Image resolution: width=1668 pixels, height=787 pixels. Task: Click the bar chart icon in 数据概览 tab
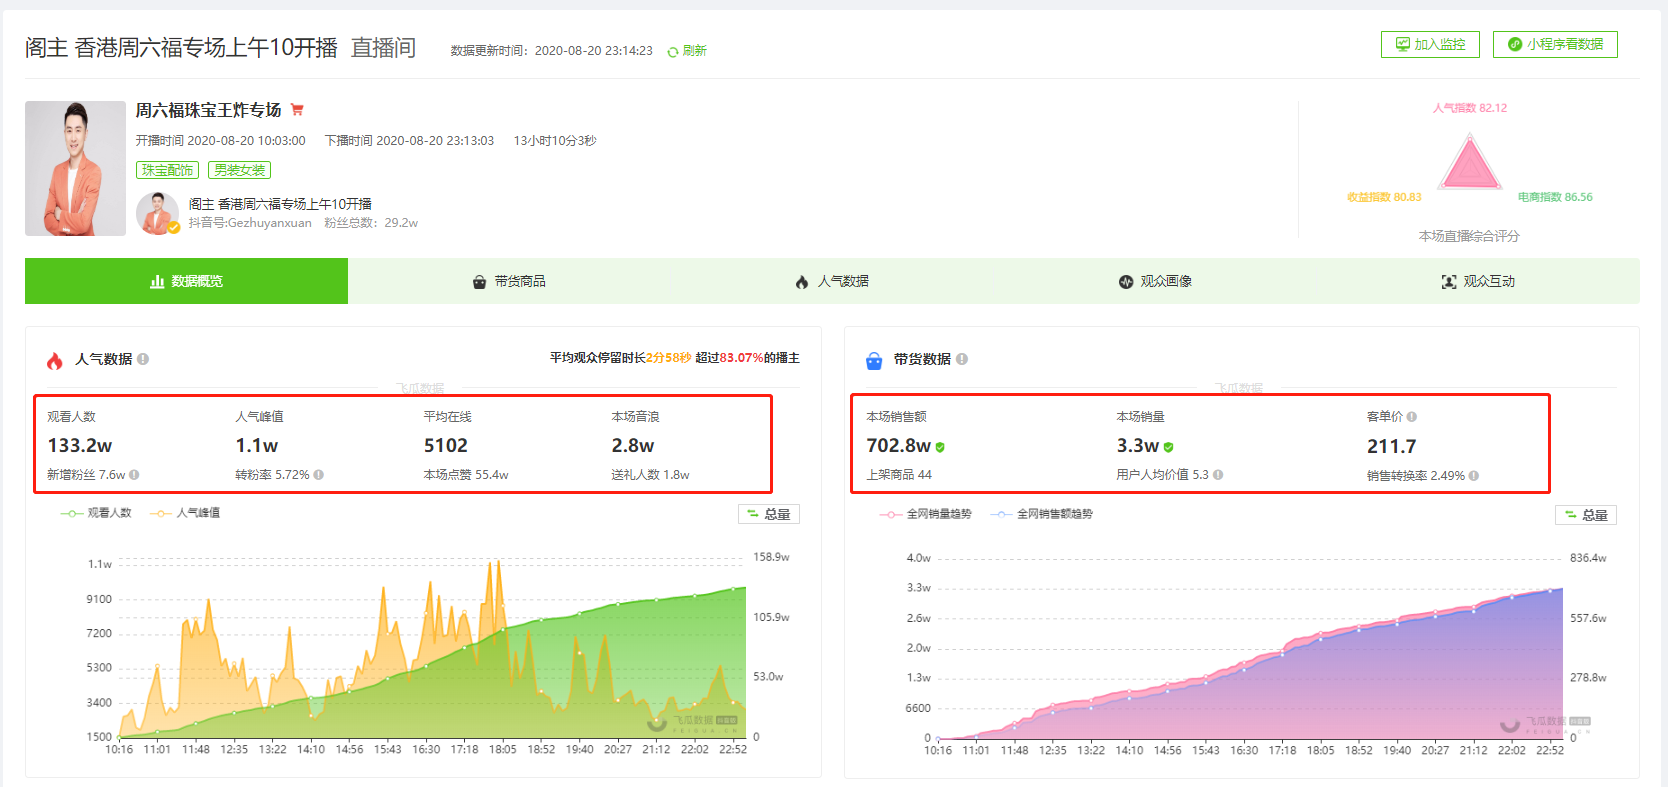coord(157,282)
